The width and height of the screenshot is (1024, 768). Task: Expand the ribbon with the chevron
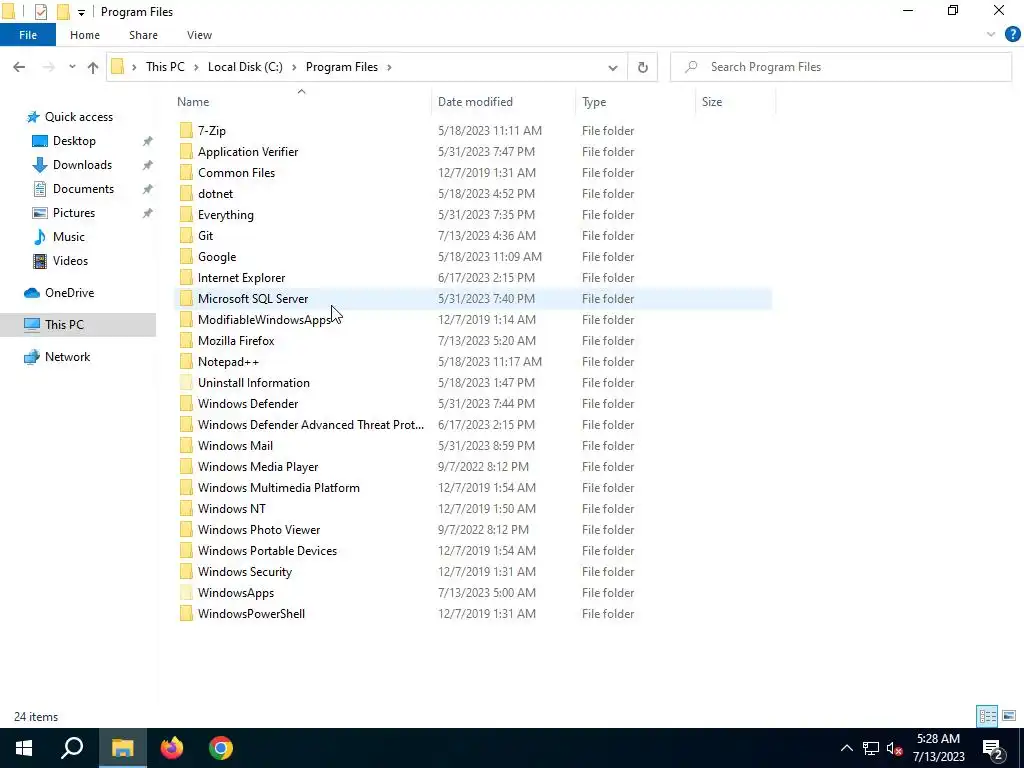click(991, 35)
